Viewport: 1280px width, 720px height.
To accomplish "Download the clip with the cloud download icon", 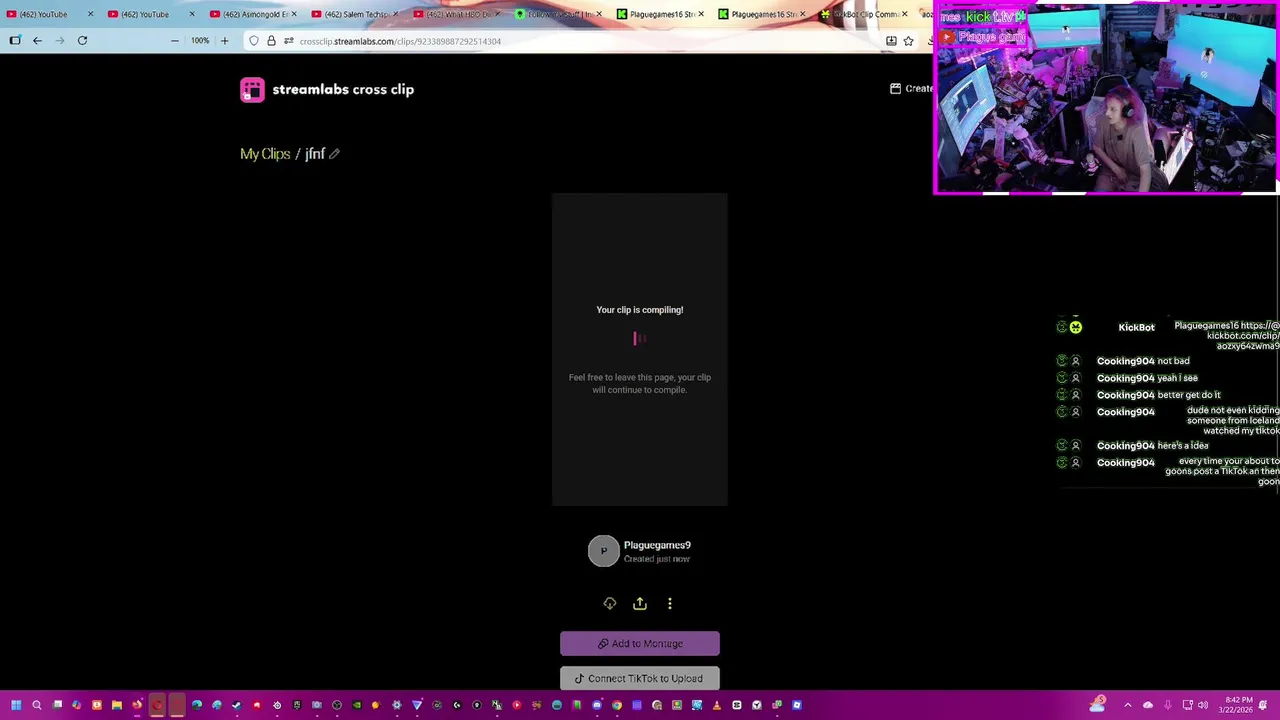I will (610, 604).
